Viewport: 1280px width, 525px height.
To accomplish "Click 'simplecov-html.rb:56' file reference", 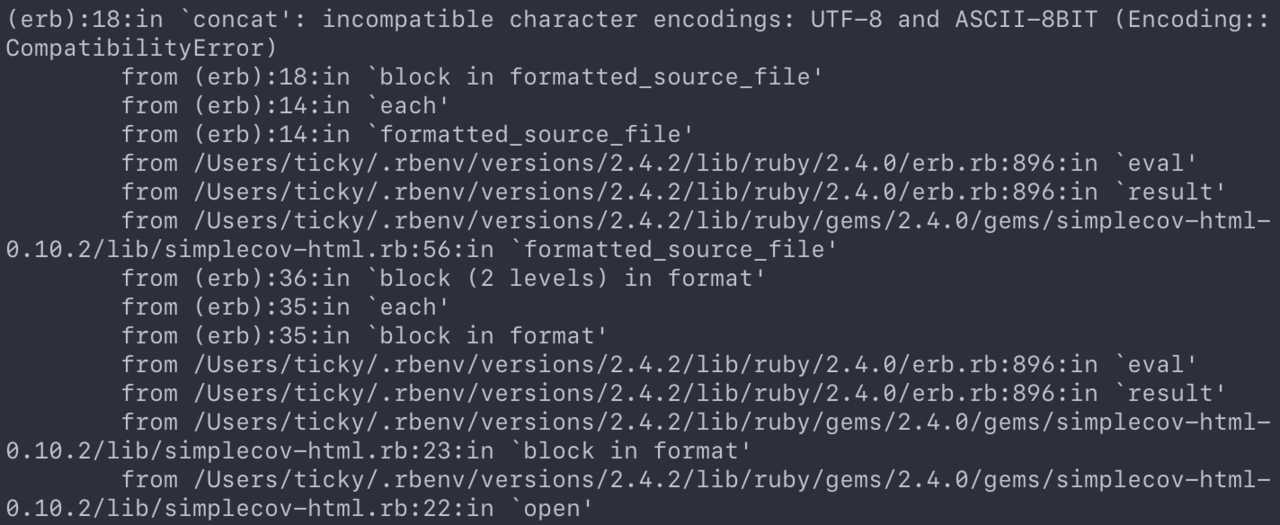I will point(302,248).
